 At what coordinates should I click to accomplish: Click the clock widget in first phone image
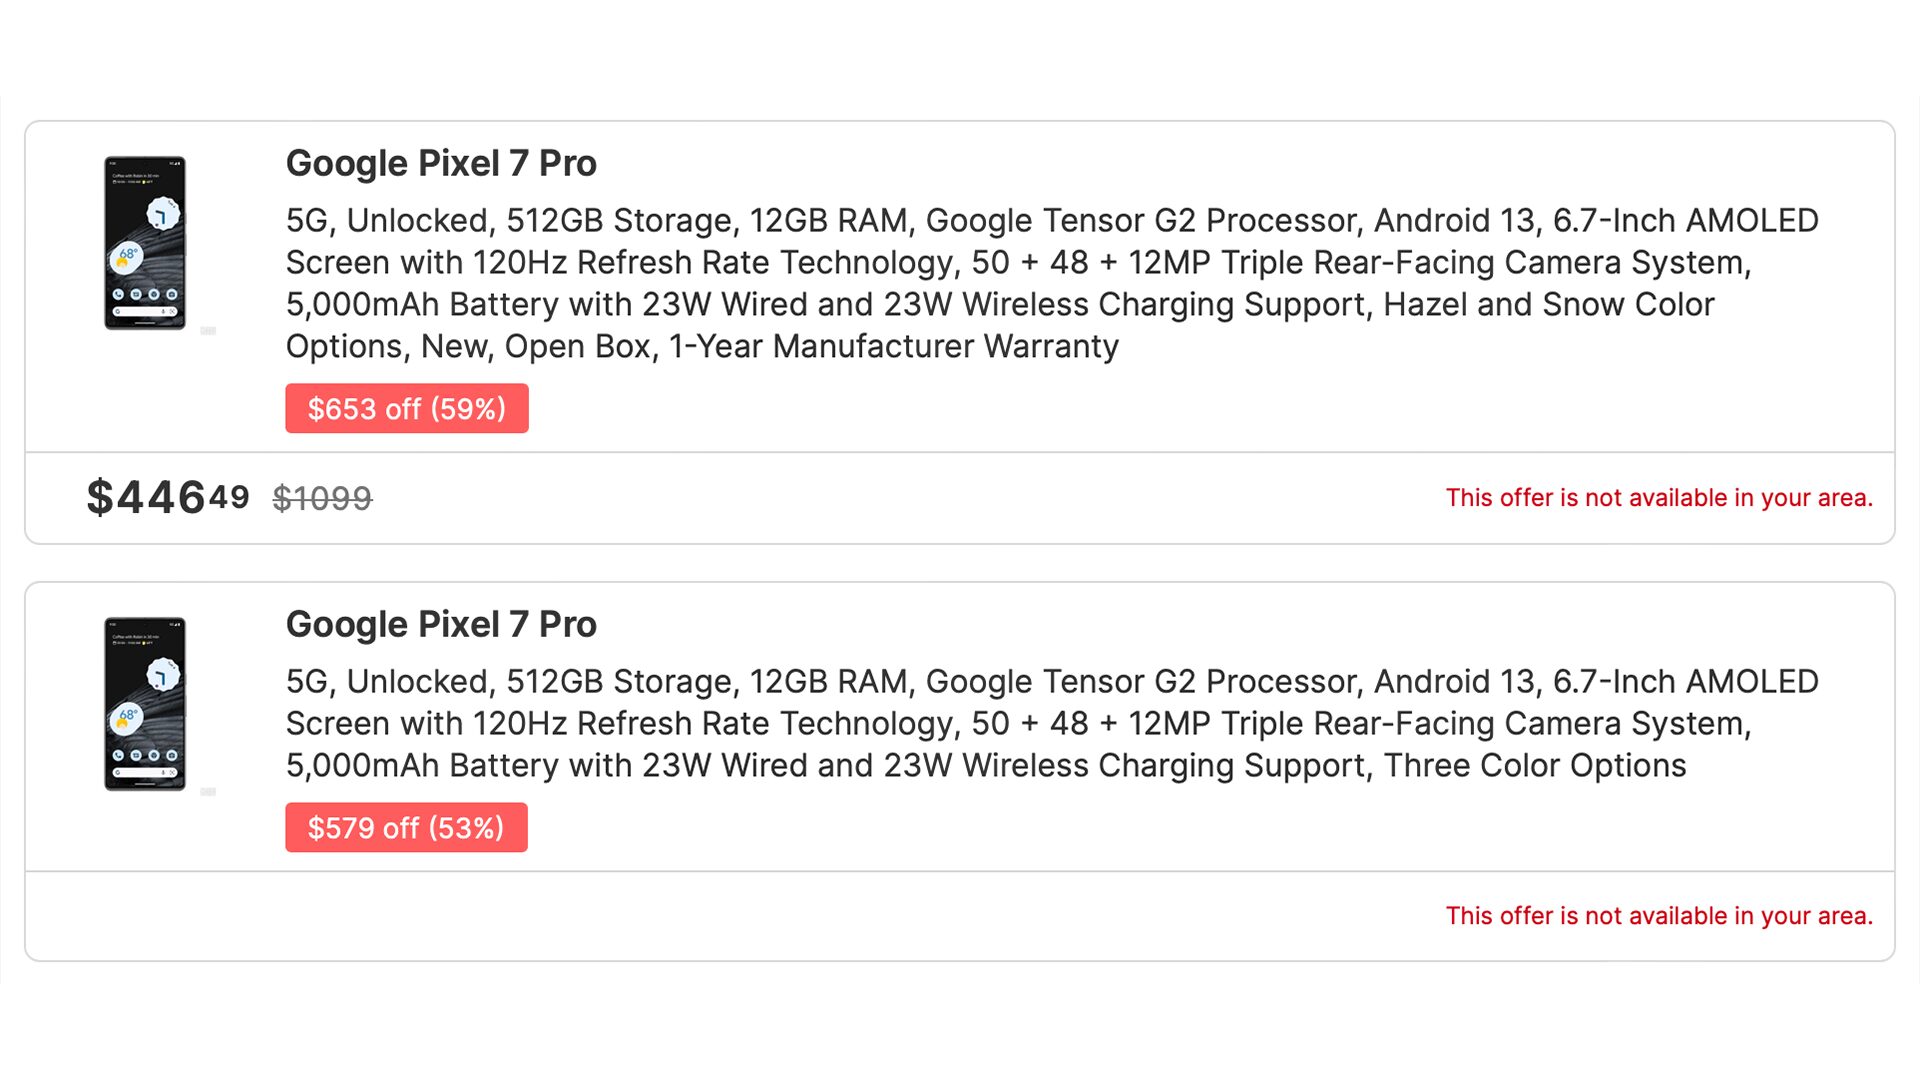coord(162,214)
